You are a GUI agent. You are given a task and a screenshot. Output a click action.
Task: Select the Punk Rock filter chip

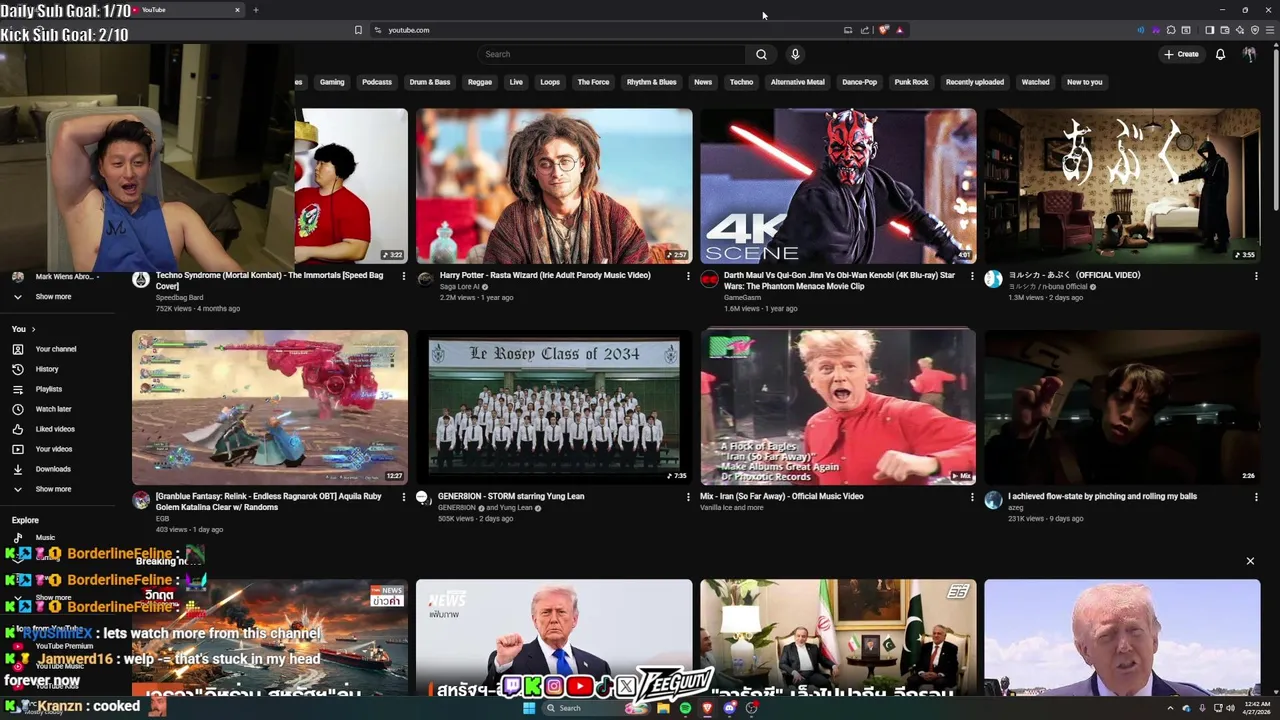(911, 82)
